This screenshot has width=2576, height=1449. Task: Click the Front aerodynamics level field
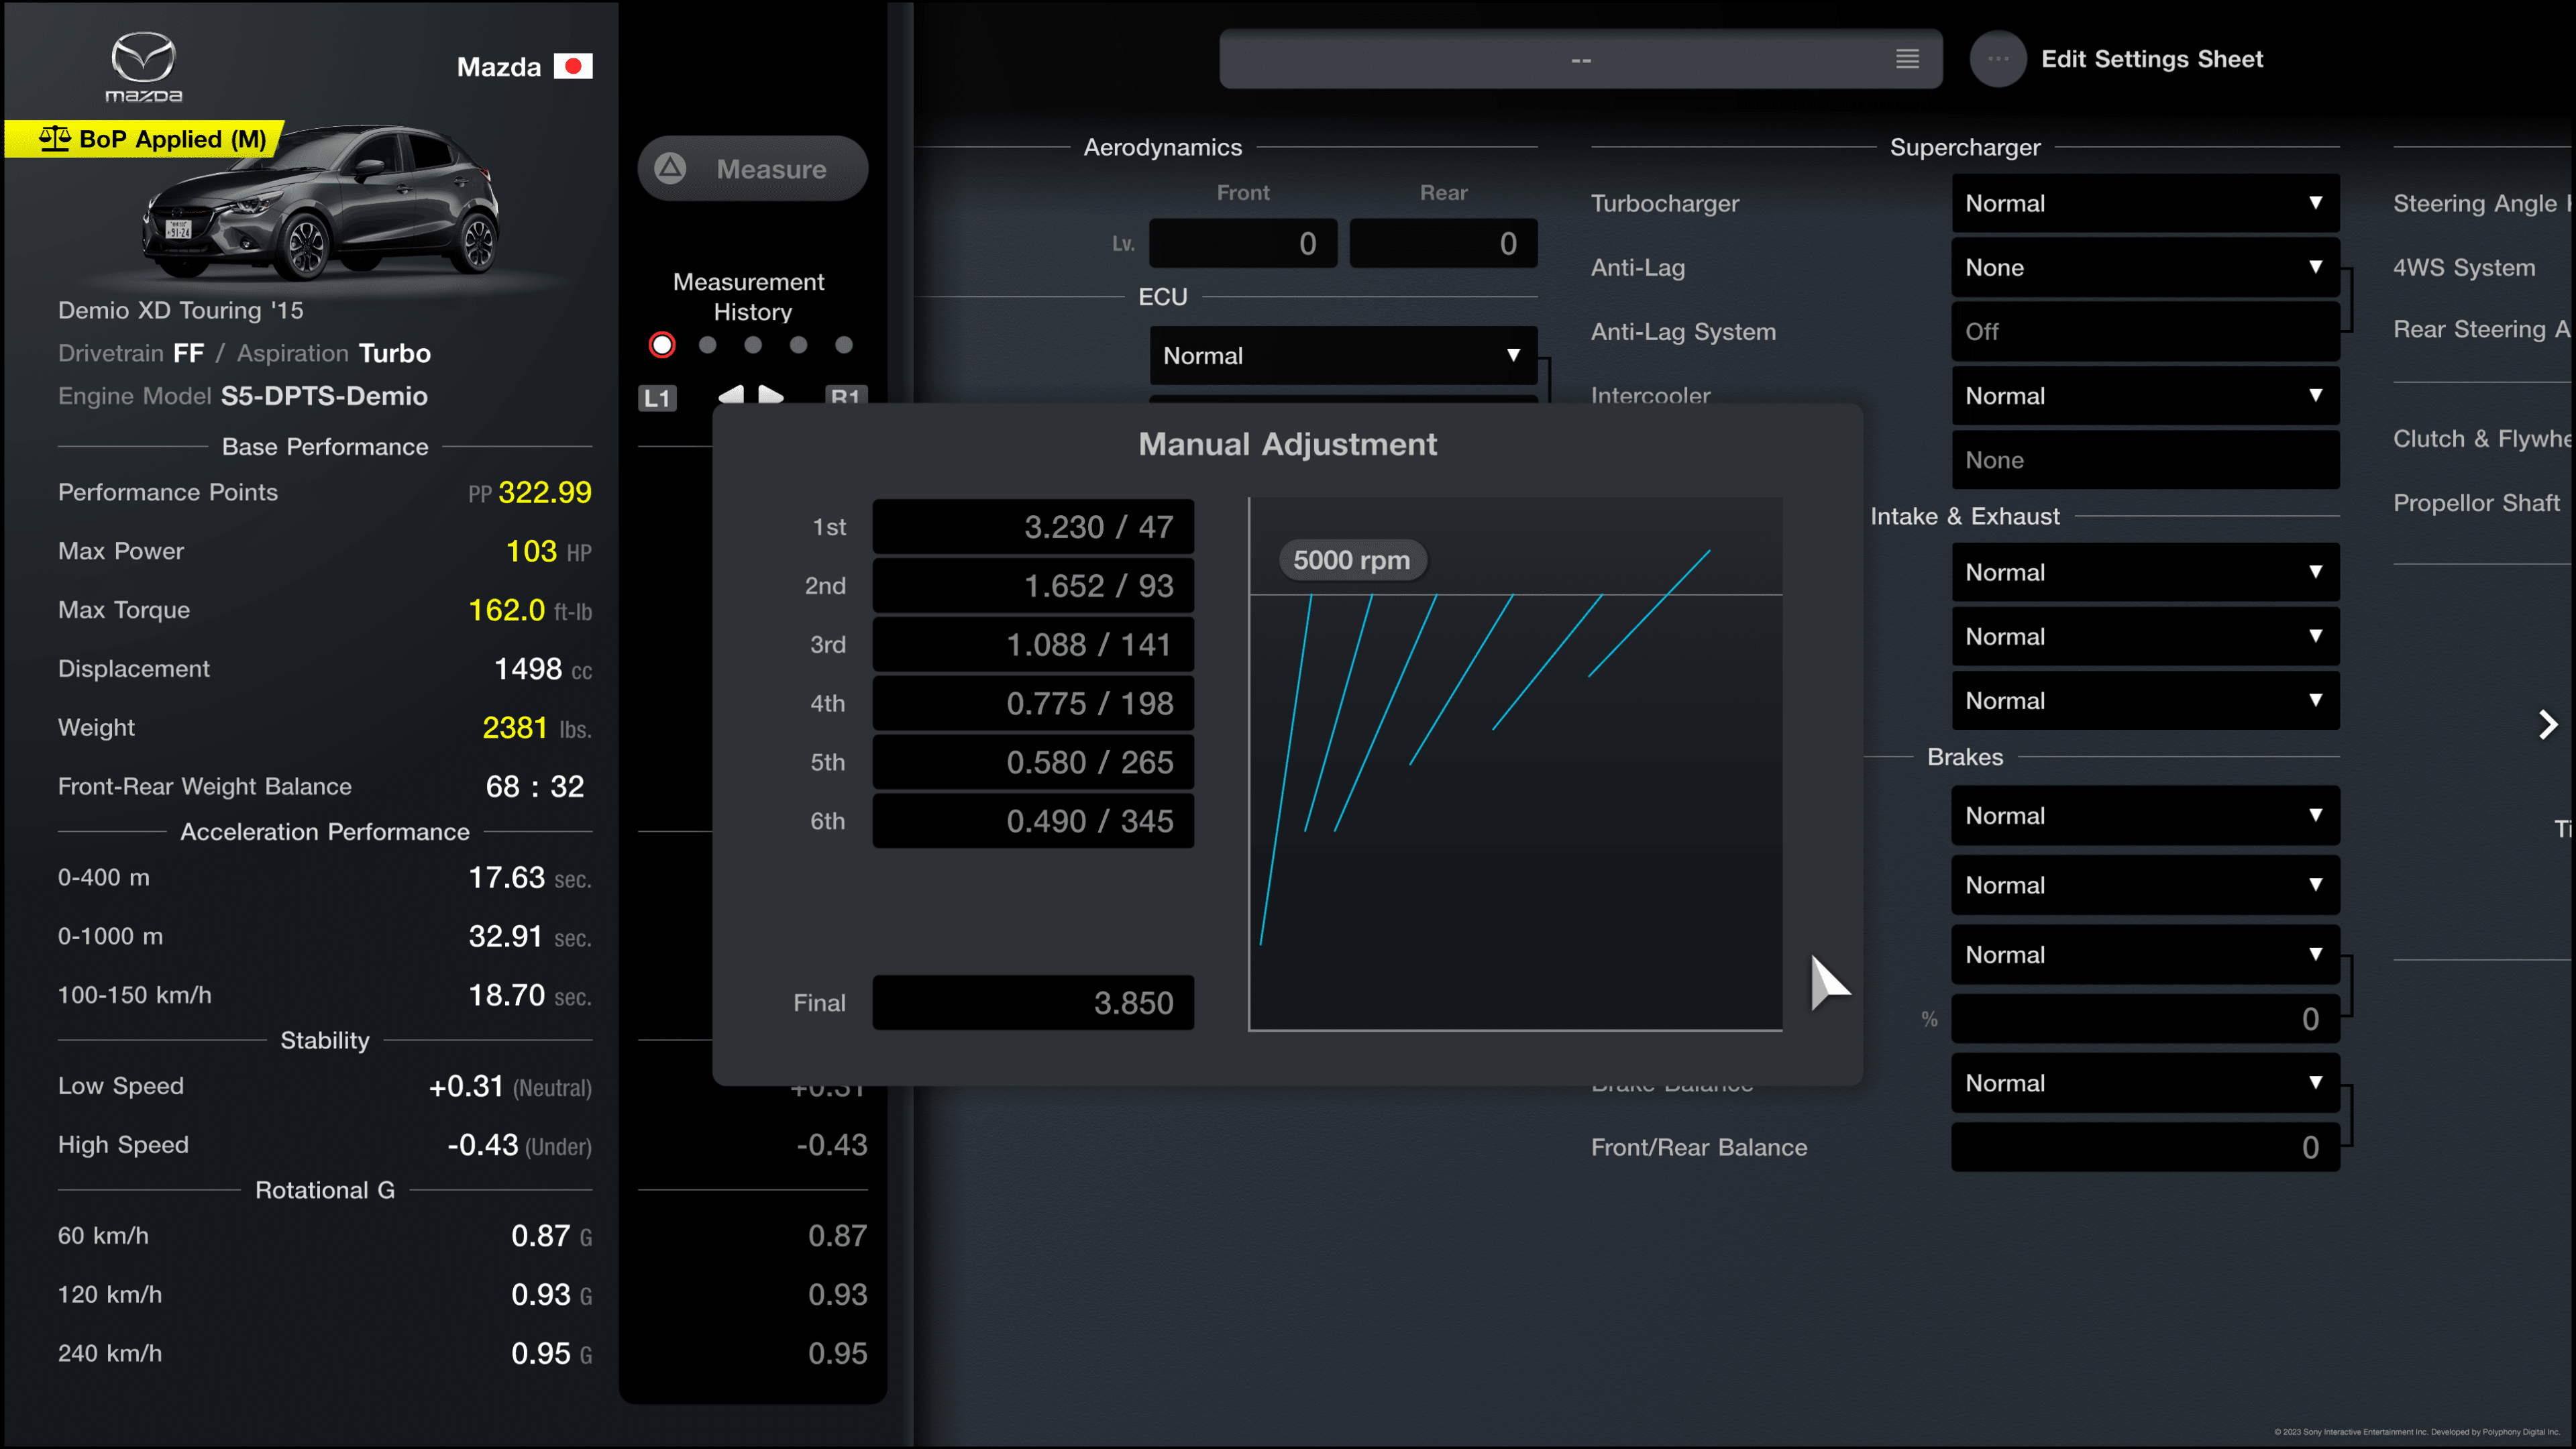(1243, 243)
